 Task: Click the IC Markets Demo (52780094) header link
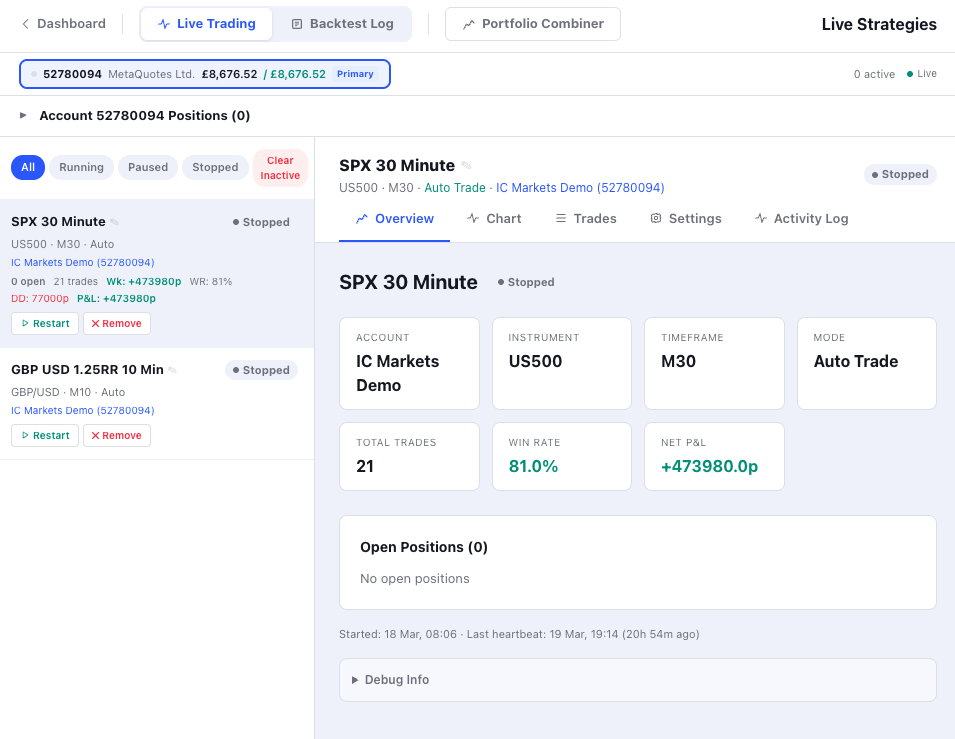pyautogui.click(x=580, y=187)
